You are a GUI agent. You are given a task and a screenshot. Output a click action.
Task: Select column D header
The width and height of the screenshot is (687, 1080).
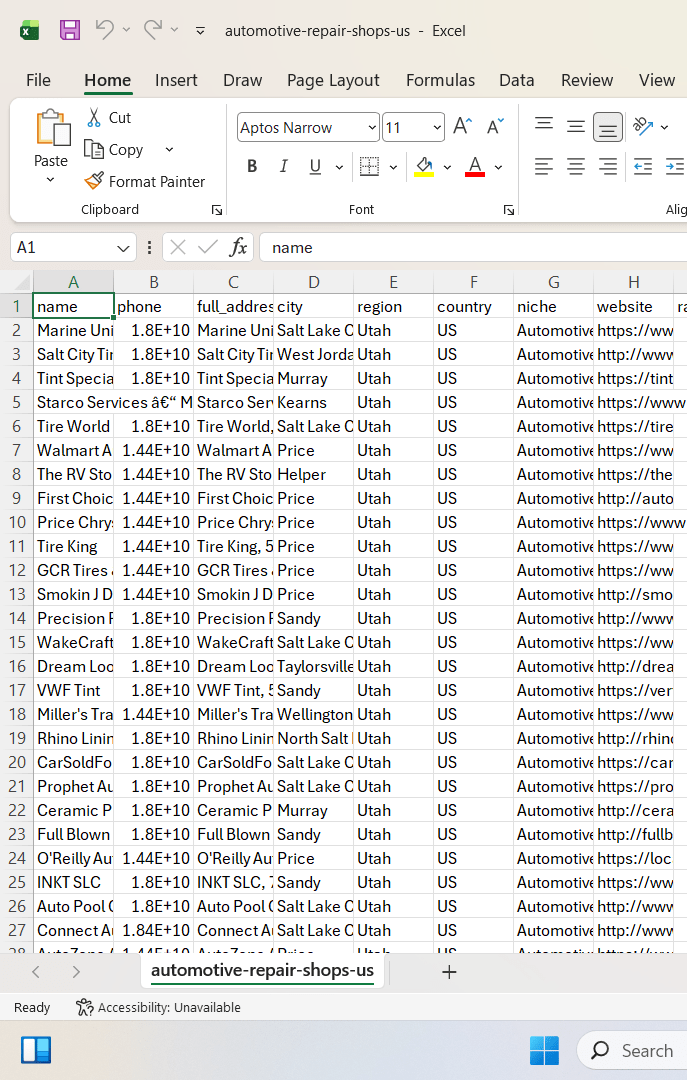click(x=314, y=282)
